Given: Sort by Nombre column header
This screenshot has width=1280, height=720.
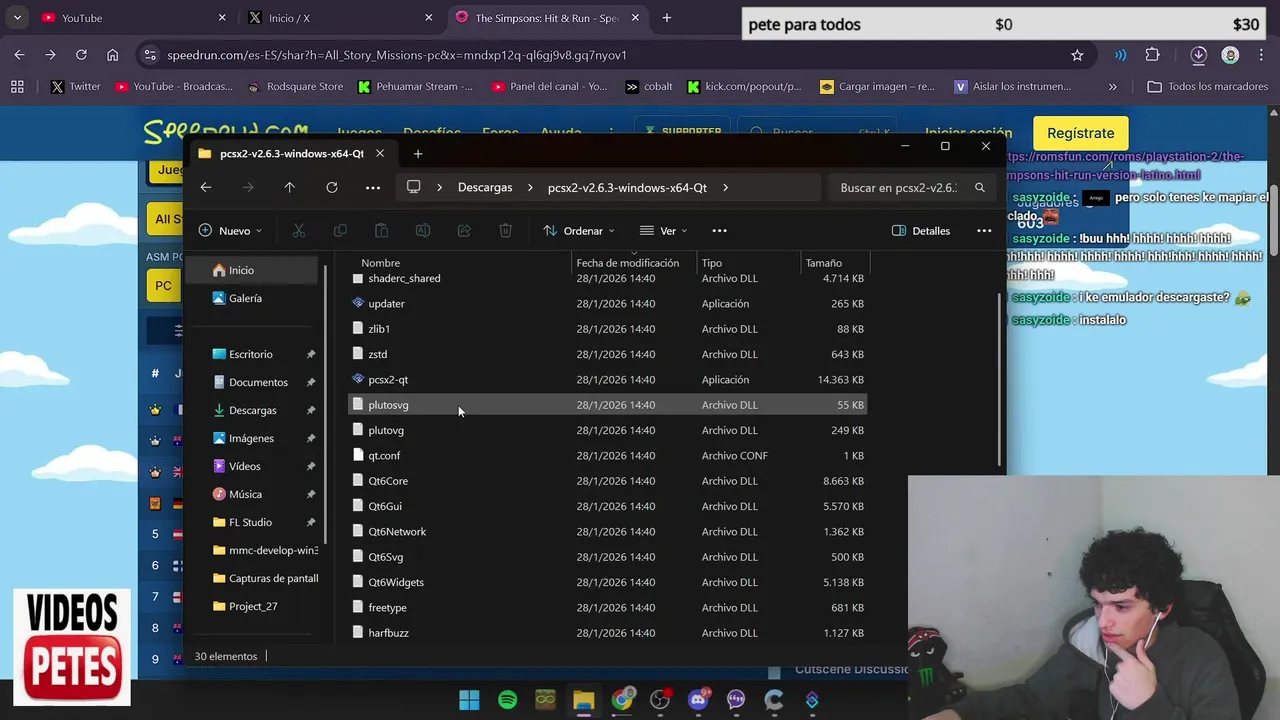Looking at the screenshot, I should pos(380,263).
